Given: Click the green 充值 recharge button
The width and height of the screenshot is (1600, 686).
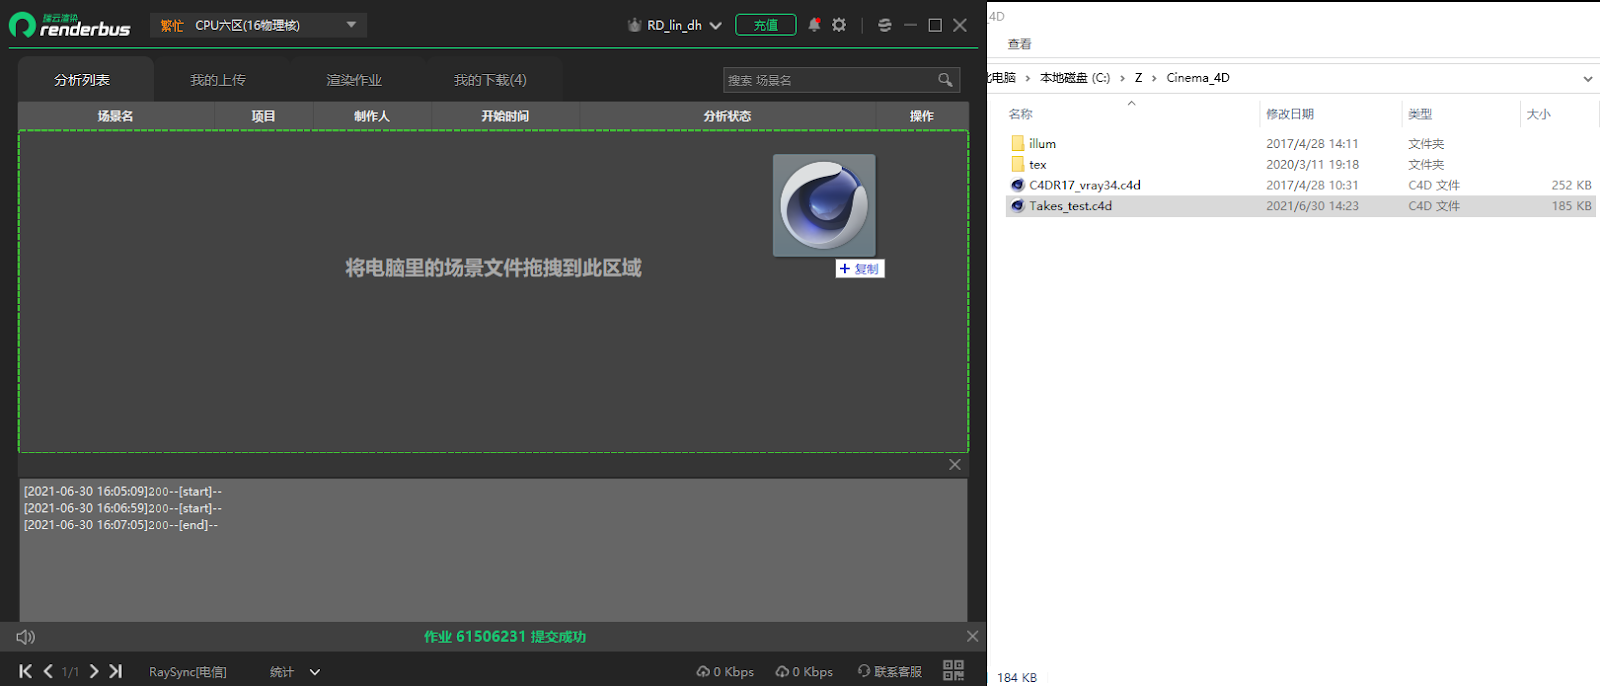Looking at the screenshot, I should (766, 25).
